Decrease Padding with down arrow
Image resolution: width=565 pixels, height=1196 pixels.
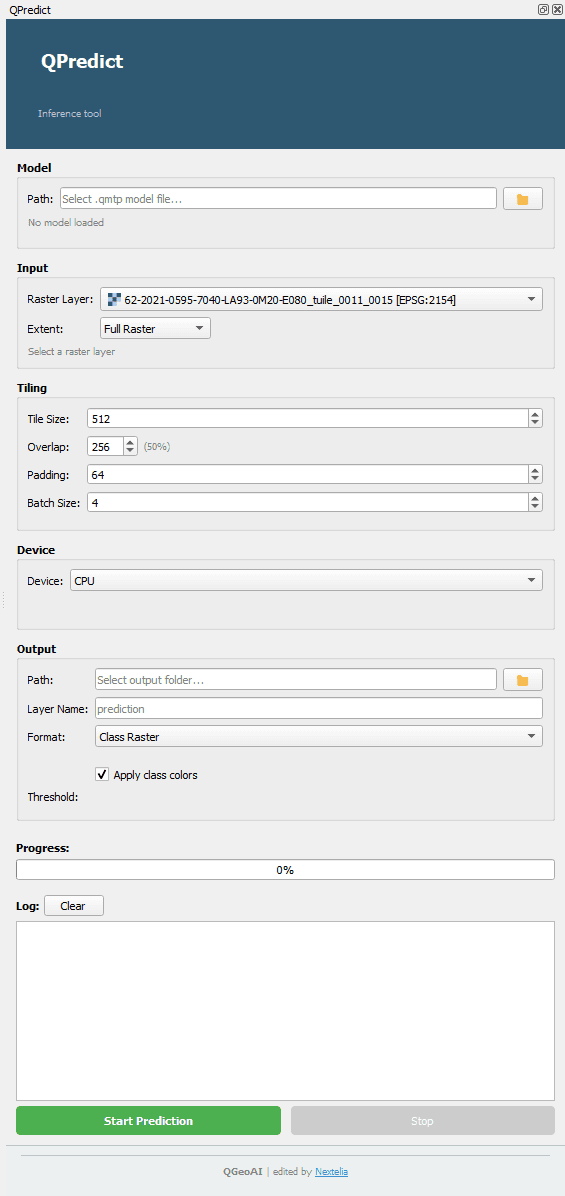pyautogui.click(x=535, y=479)
